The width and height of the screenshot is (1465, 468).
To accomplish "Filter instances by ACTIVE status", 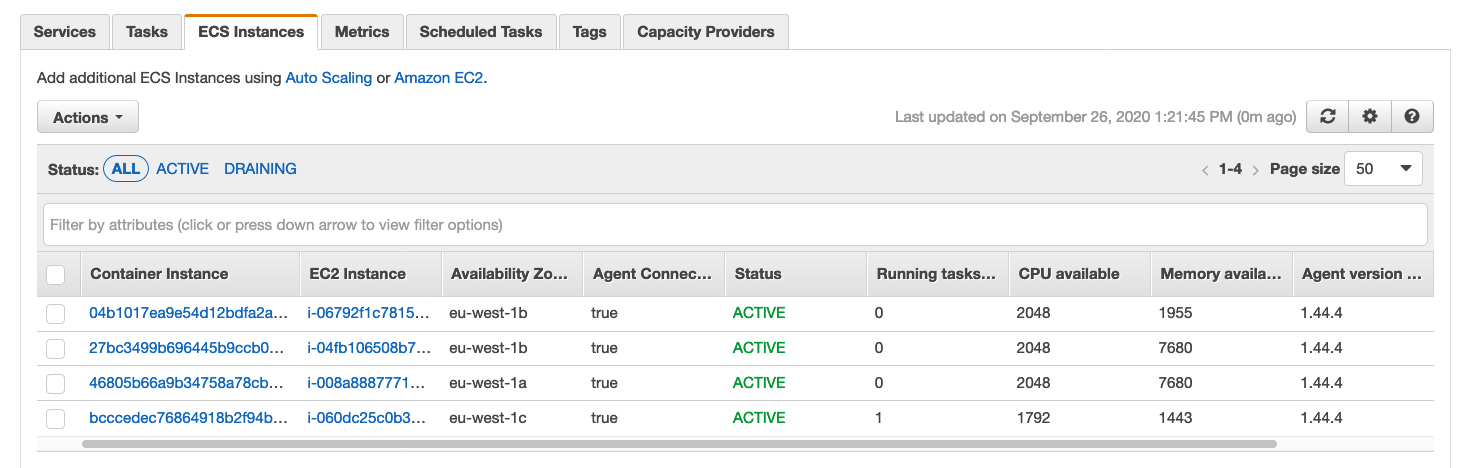I will [x=183, y=169].
